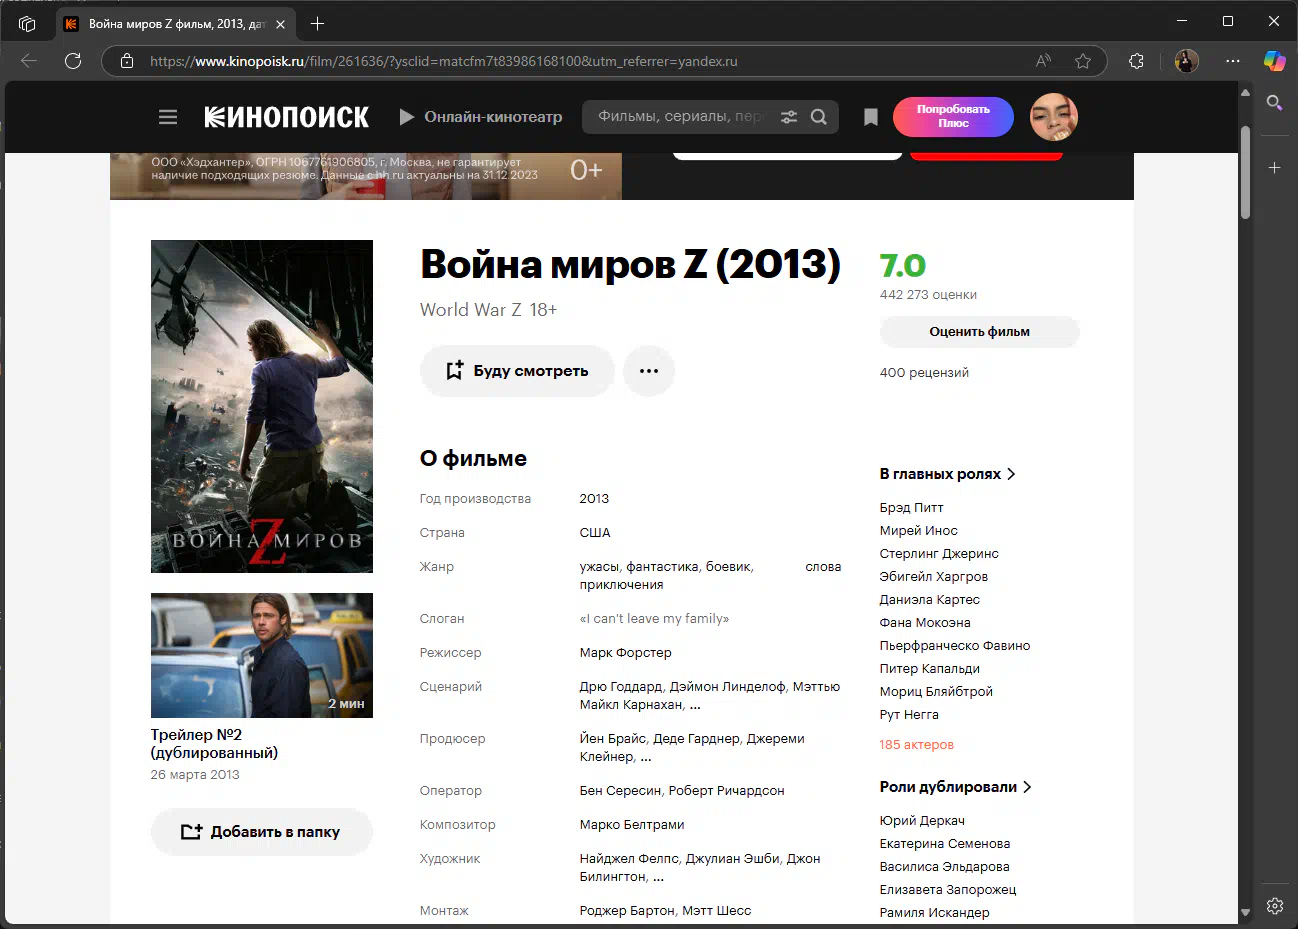Open 400 рецензий link

click(924, 373)
